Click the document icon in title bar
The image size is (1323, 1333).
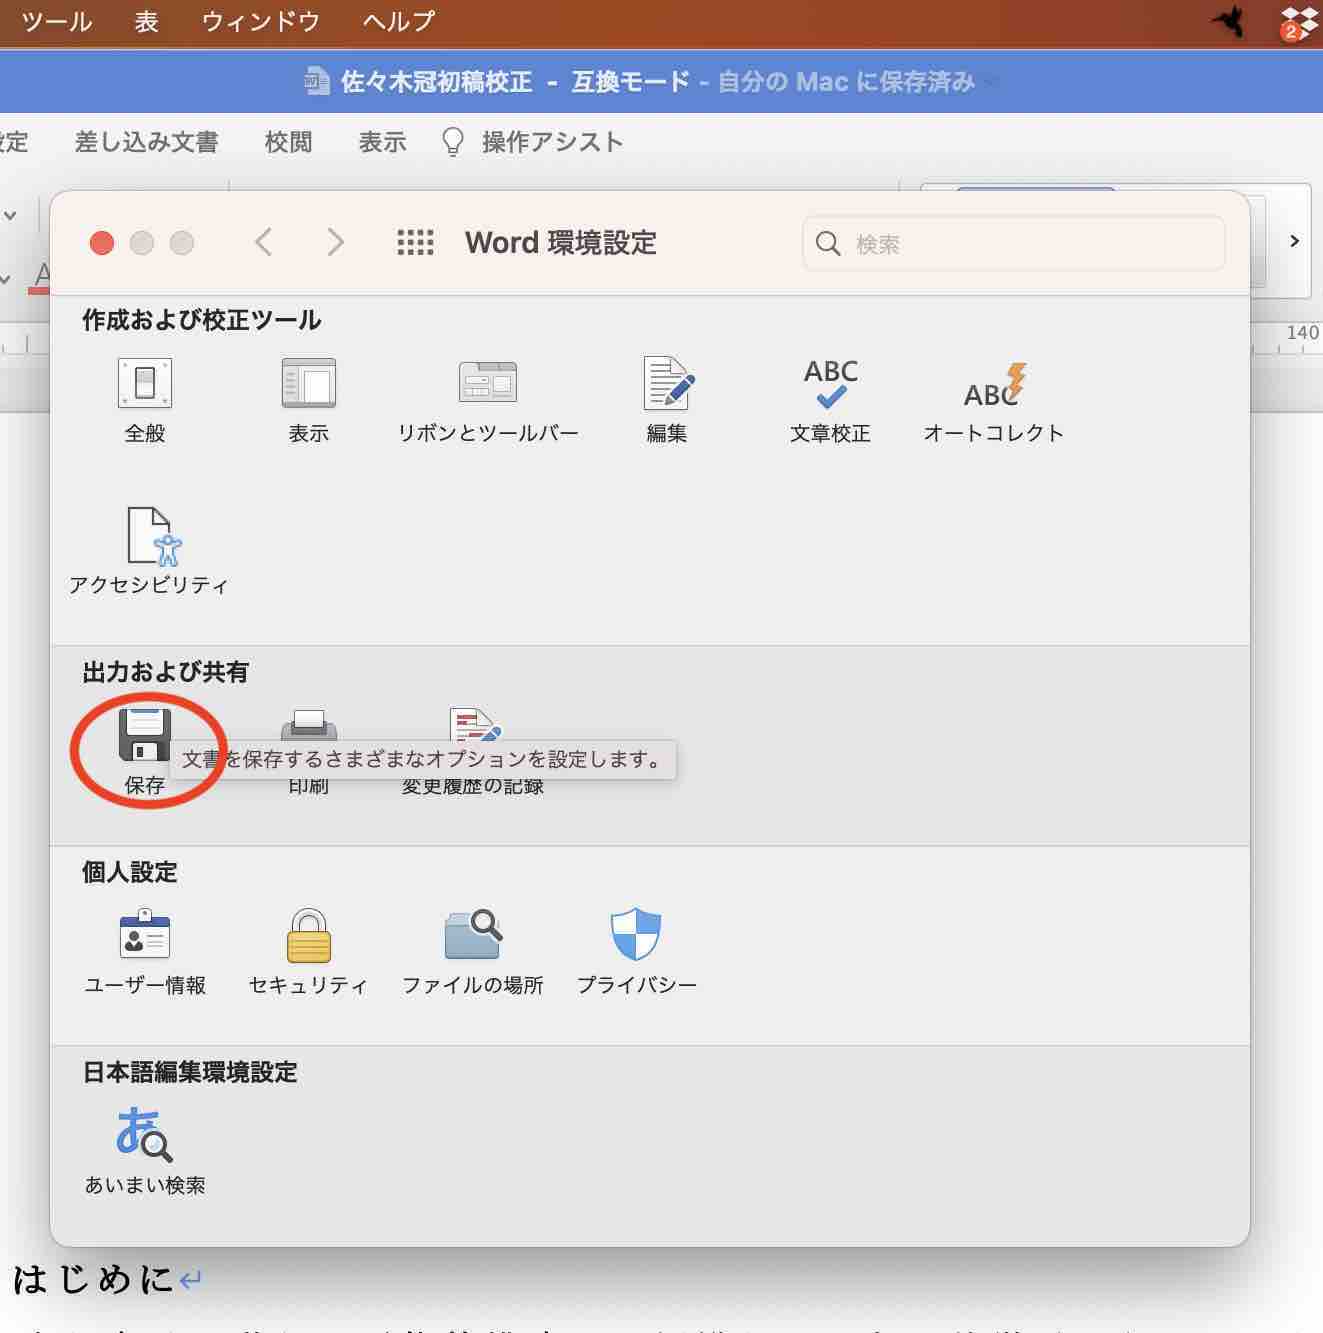point(317,82)
